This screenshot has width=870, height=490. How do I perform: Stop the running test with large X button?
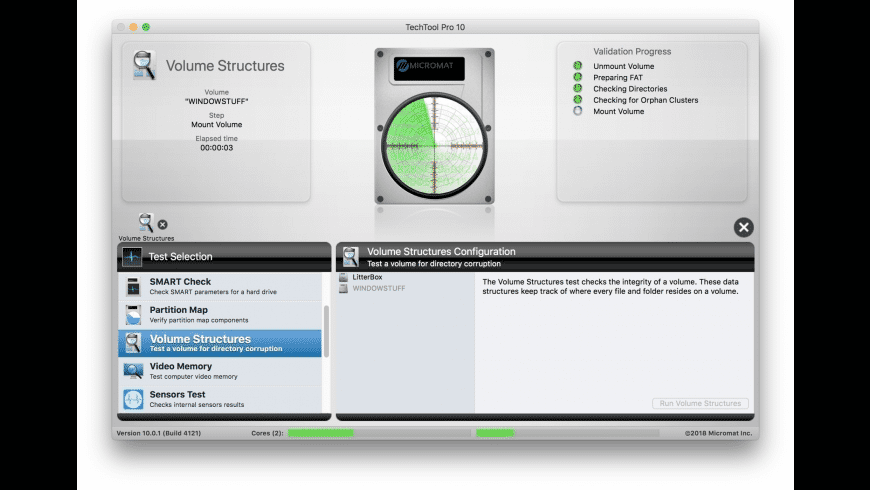point(743,228)
